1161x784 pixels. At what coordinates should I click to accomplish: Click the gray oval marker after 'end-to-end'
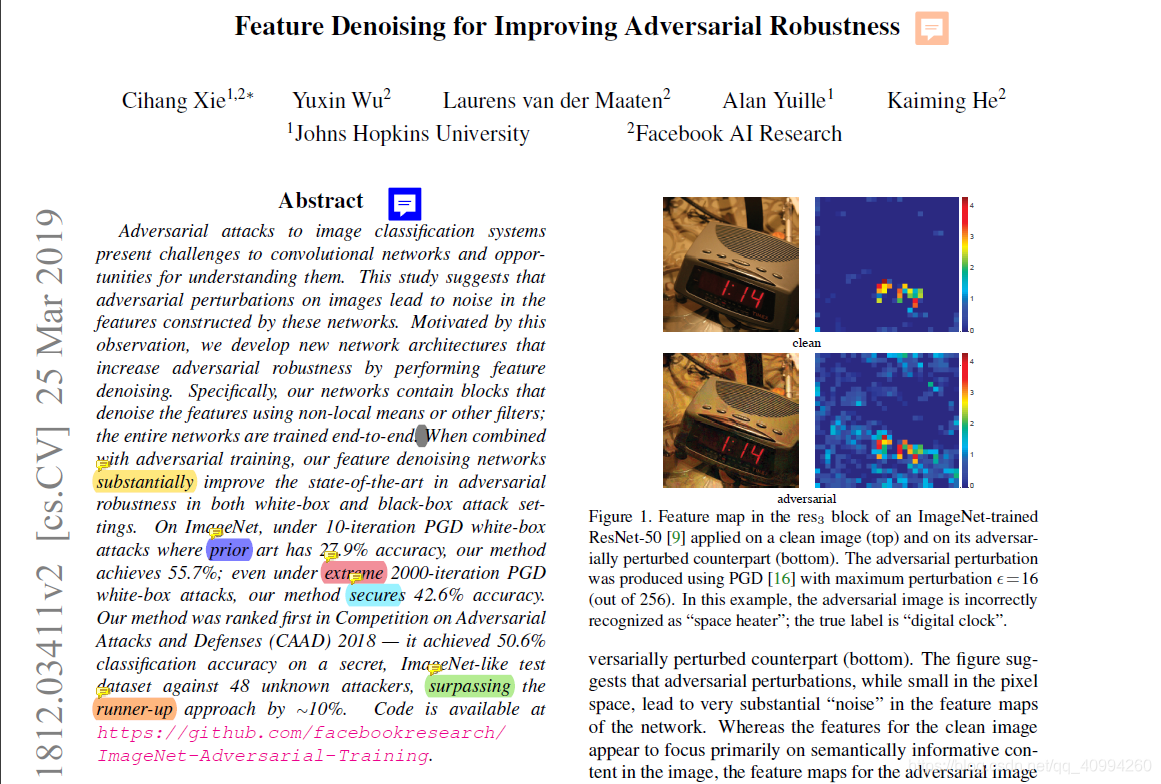(x=421, y=436)
